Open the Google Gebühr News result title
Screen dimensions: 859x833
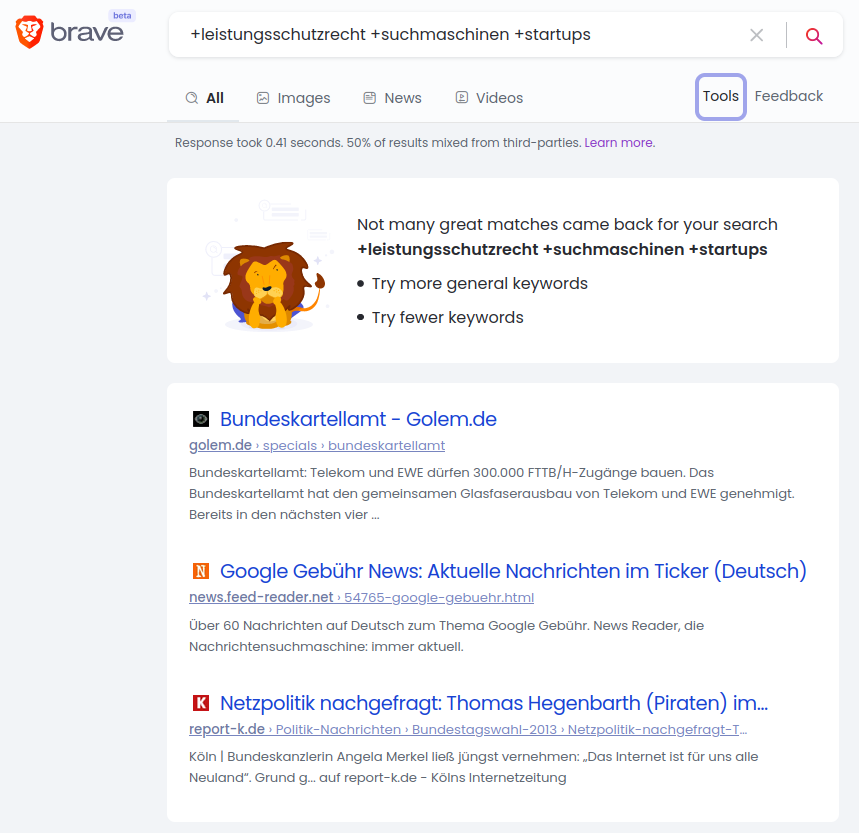513,571
